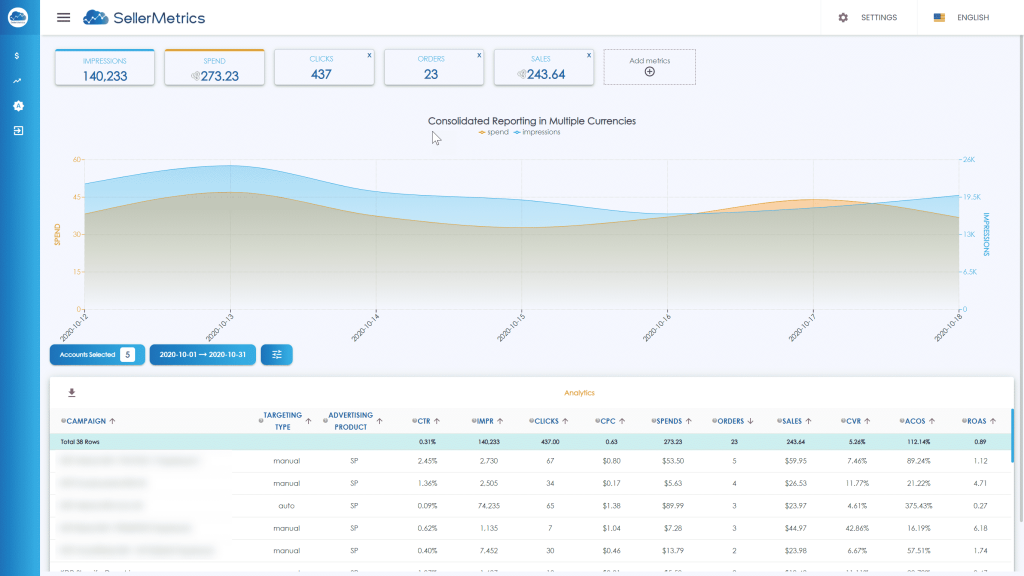
Task: Remove the Clicks metric card
Action: (x=369, y=56)
